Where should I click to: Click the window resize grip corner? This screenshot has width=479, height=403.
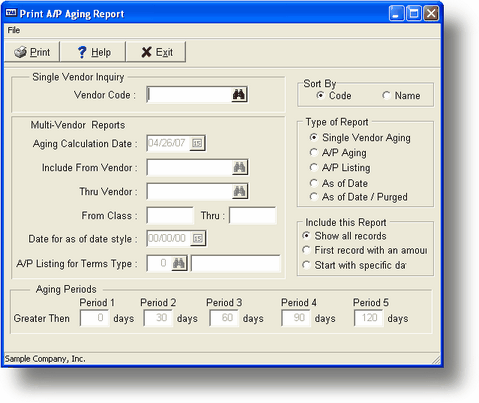coord(436,360)
